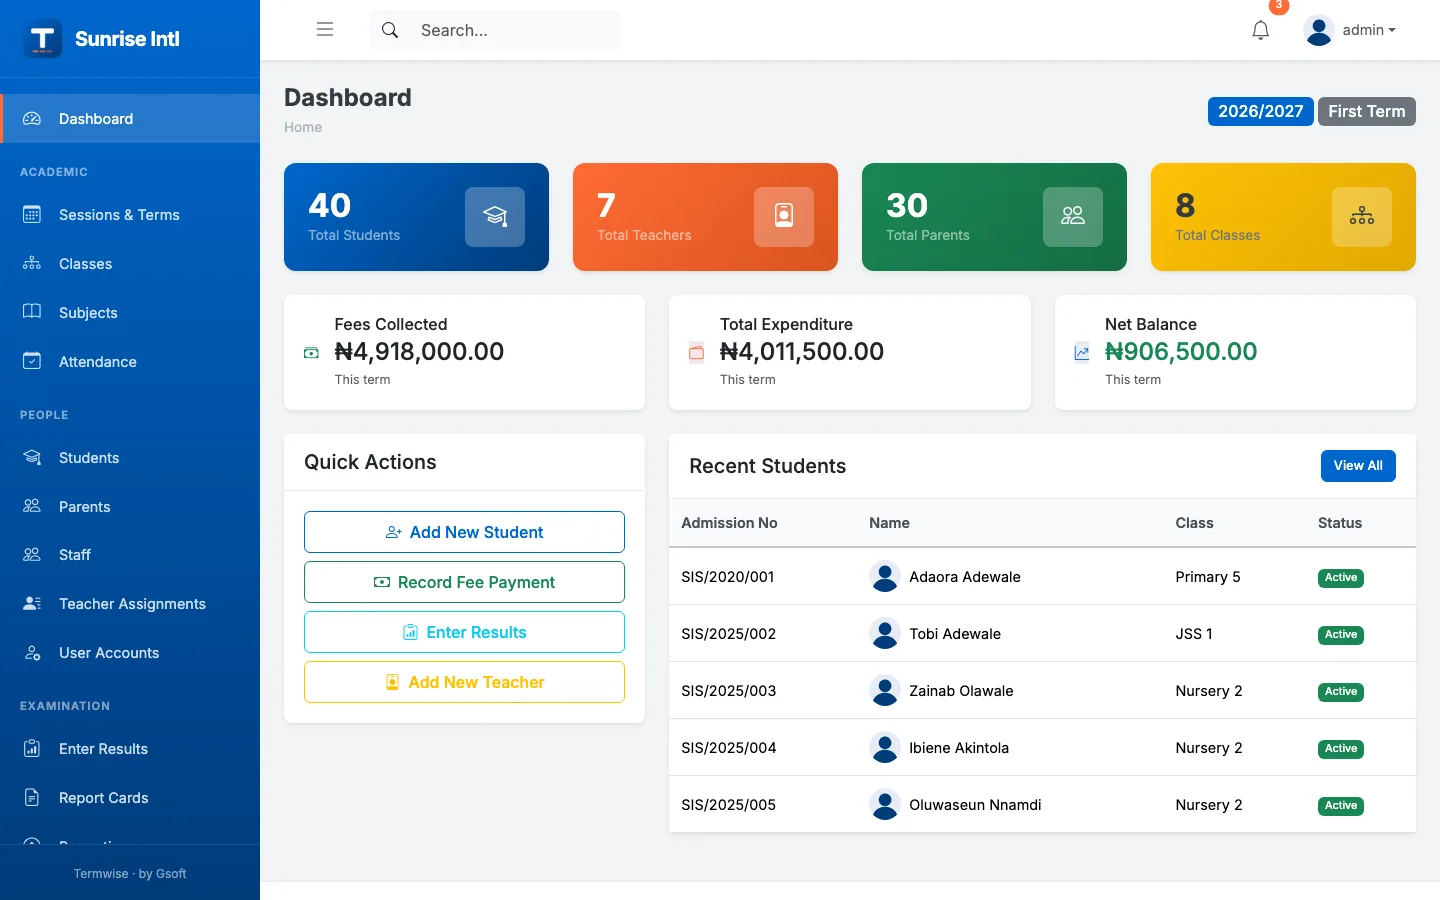Click Oluwaseun Nnamdi's avatar icon

885,805
